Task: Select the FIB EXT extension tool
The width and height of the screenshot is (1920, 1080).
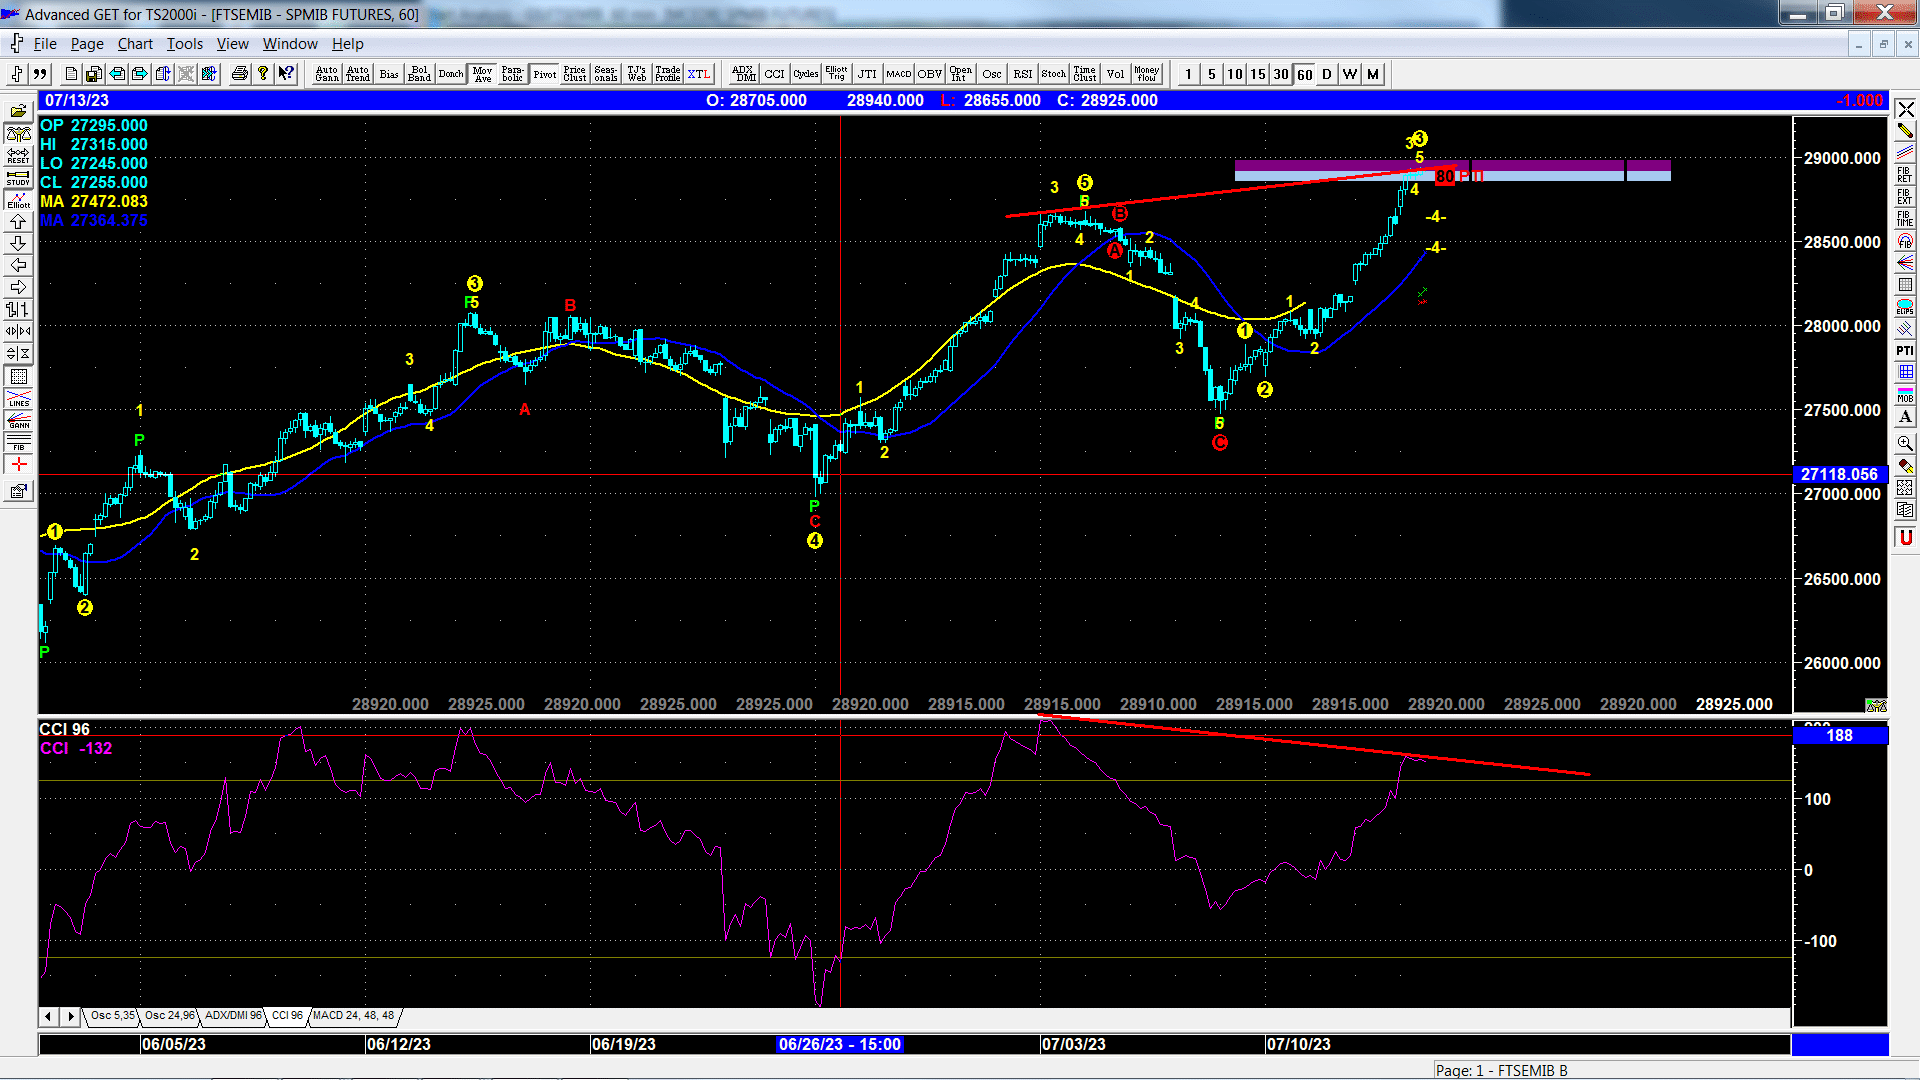Action: (1905, 196)
